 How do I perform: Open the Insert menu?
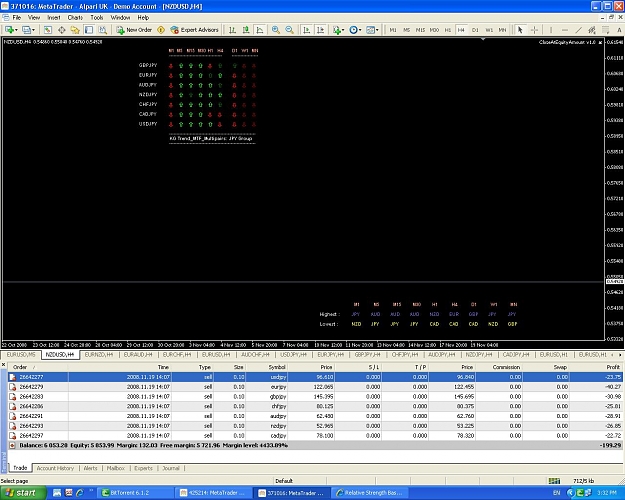click(x=54, y=18)
